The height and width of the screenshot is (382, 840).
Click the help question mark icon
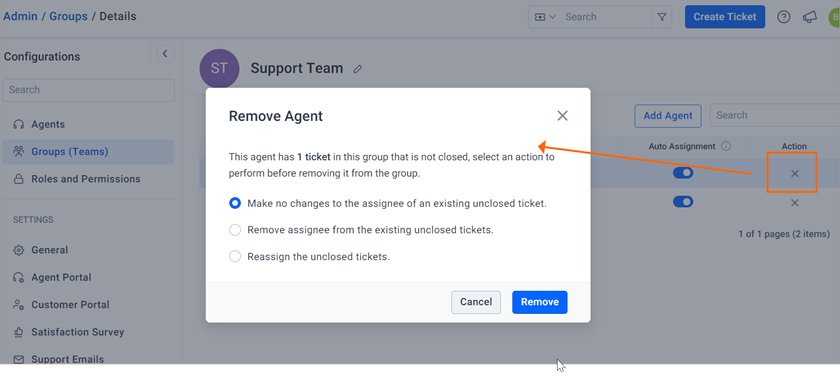[784, 17]
